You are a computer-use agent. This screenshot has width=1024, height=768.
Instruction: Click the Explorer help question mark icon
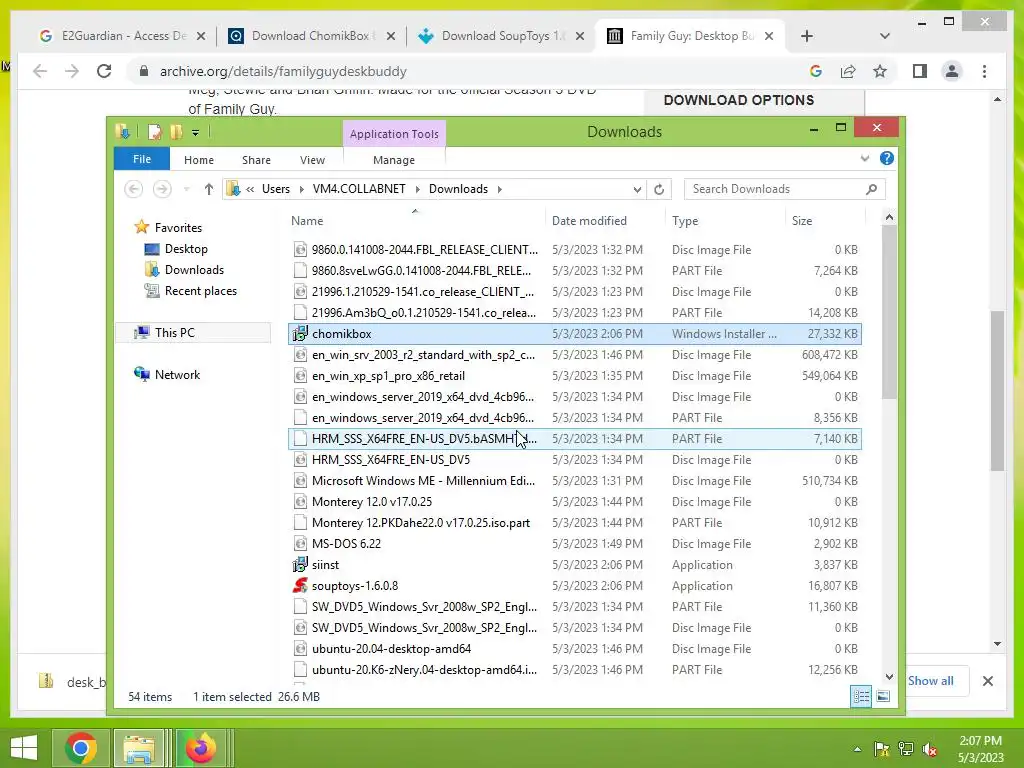click(886, 158)
